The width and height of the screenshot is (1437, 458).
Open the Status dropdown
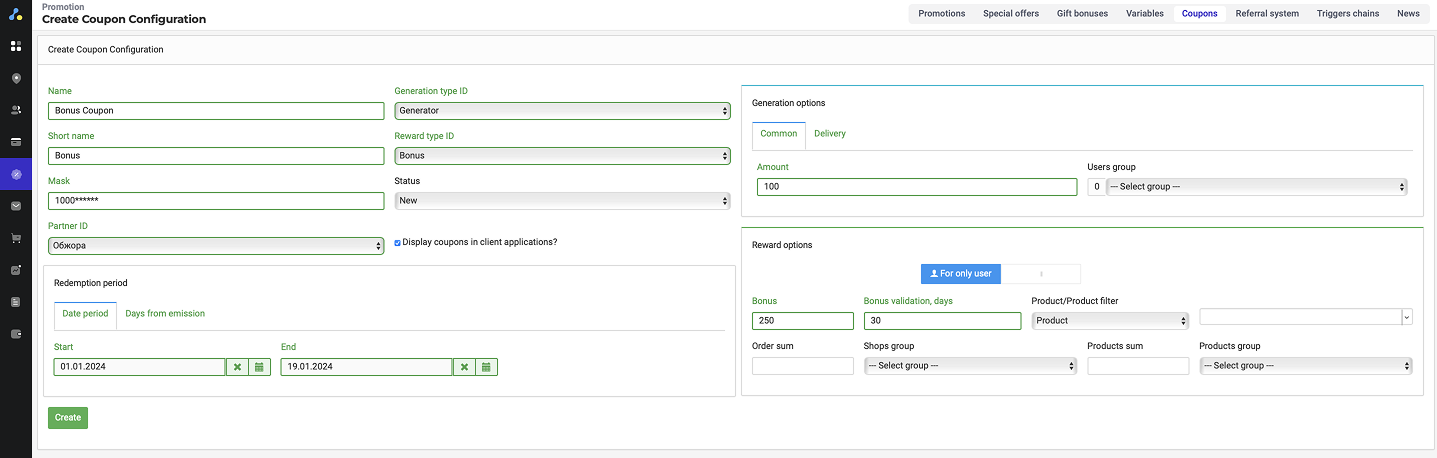click(x=562, y=201)
